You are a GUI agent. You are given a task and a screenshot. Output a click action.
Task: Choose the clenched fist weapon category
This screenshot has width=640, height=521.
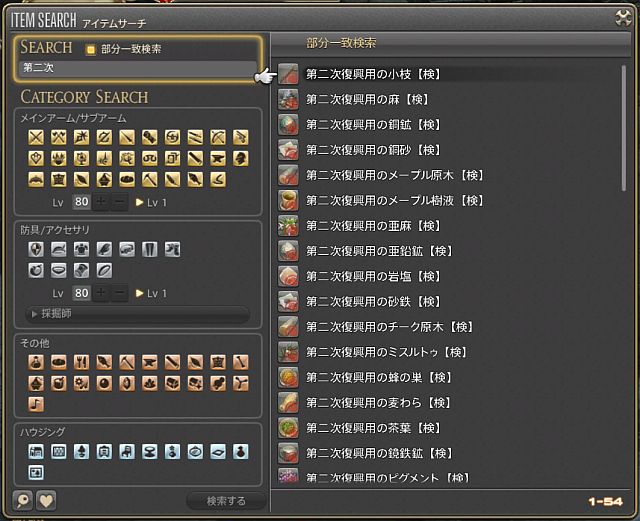tap(149, 138)
